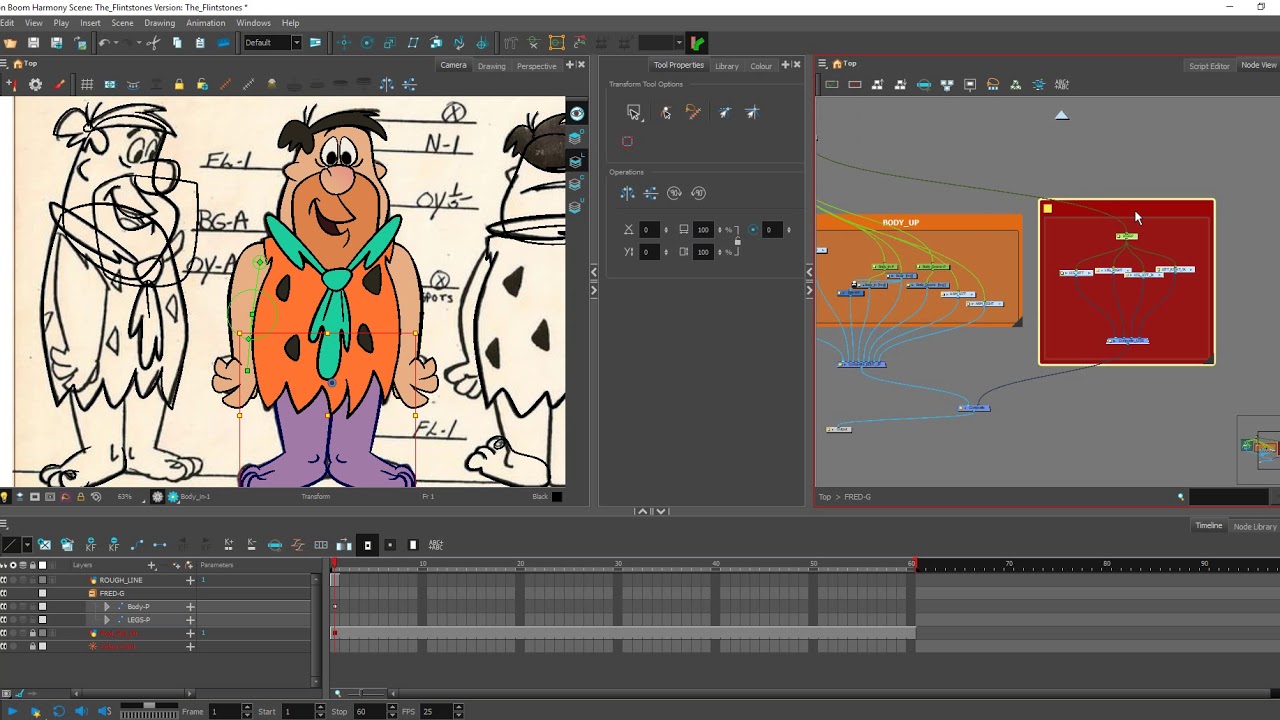Switch to the Drawing tab

[x=491, y=66]
